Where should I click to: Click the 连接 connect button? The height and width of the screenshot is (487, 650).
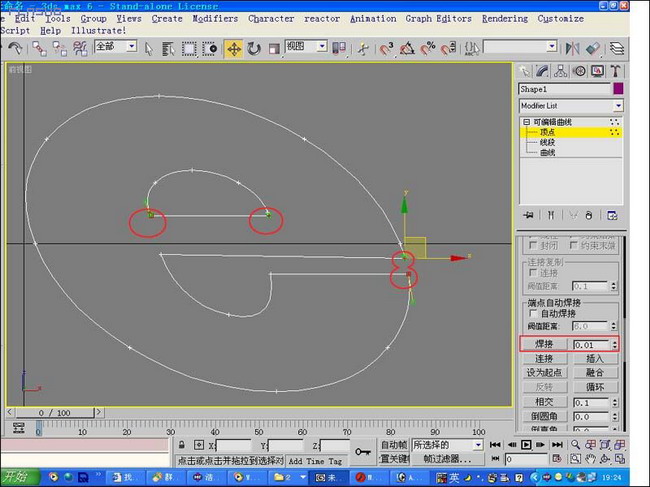(x=544, y=359)
